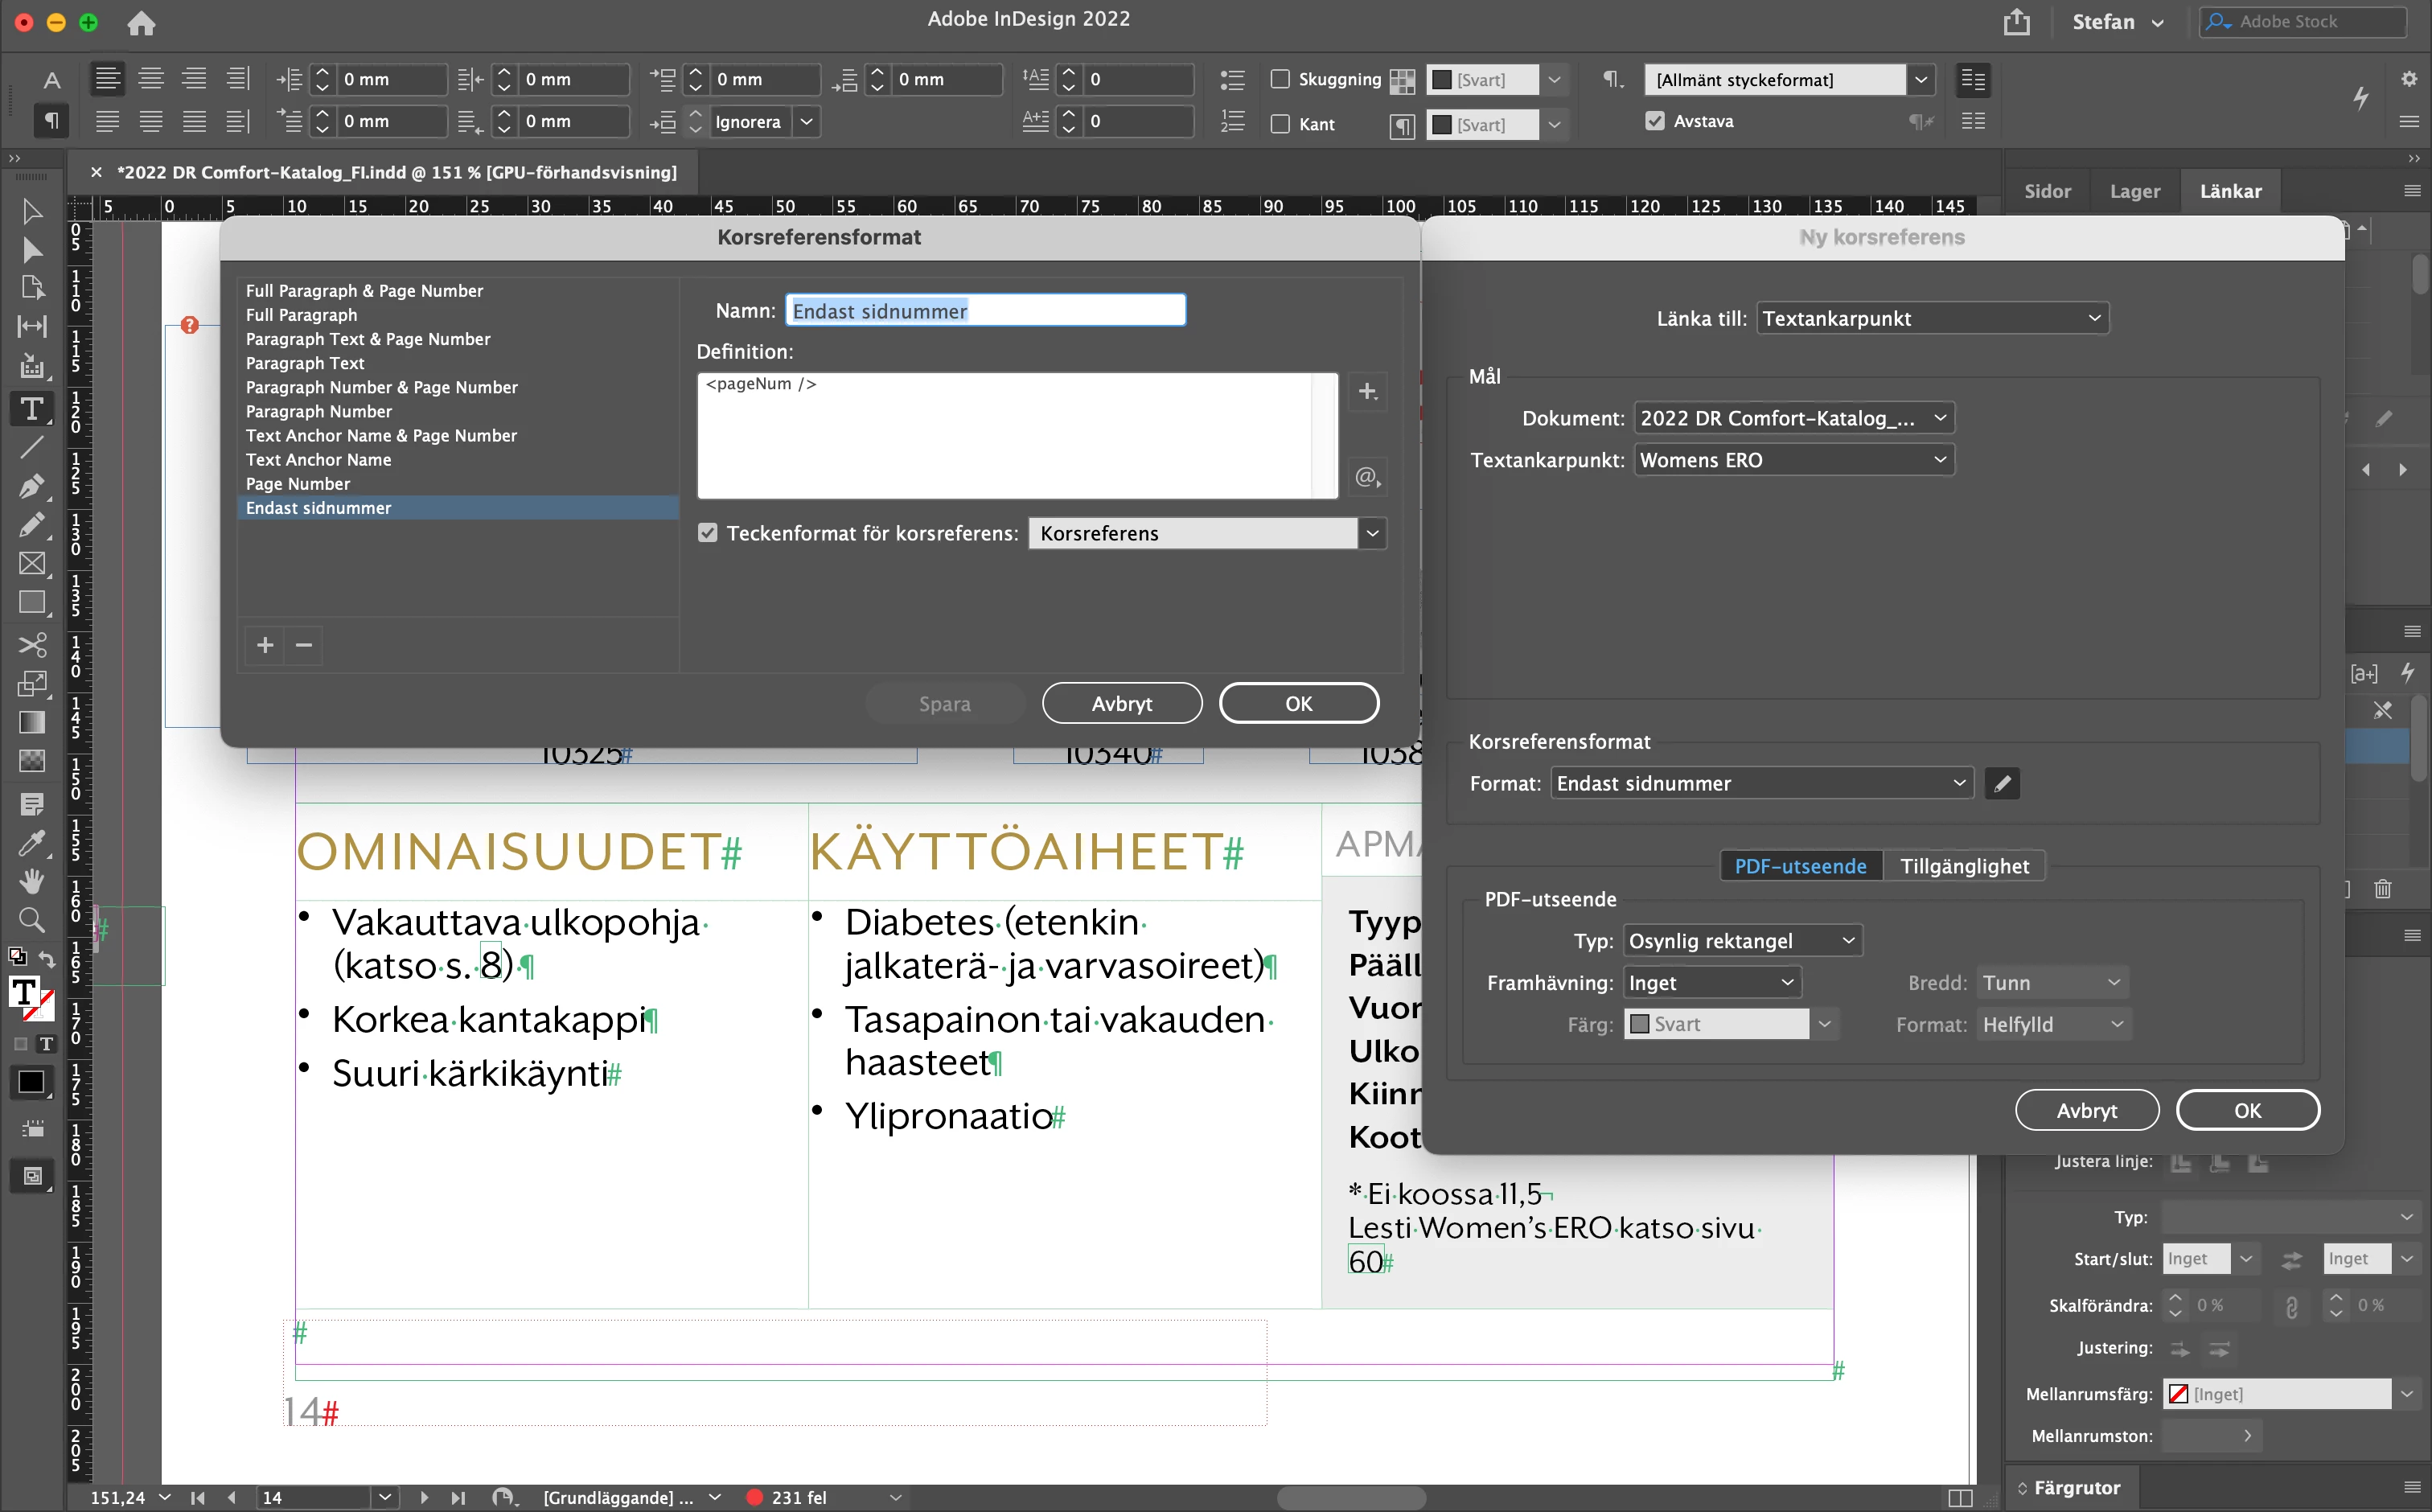
Task: Open the @ special character menu
Action: [1367, 477]
